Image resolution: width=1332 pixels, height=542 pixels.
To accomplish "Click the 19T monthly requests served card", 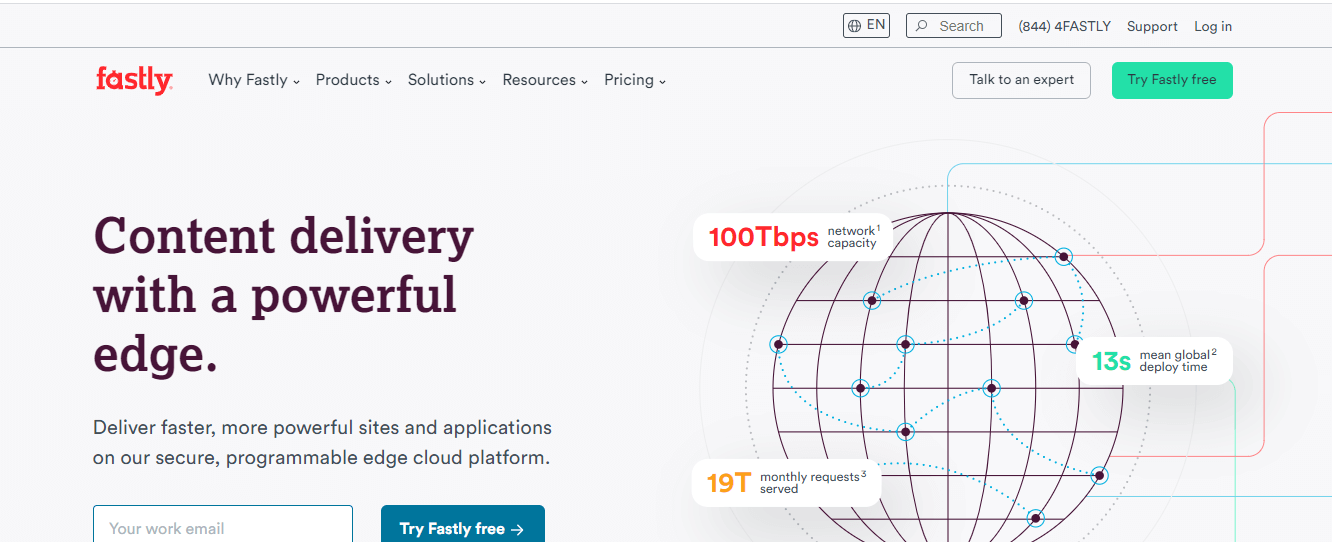I will click(x=786, y=483).
